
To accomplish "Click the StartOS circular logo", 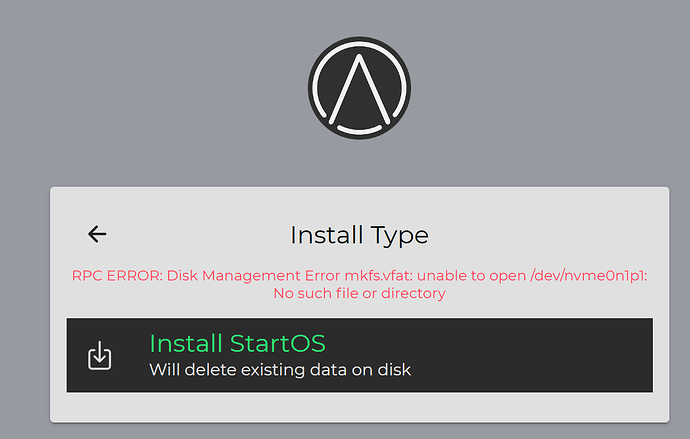I will 360,88.
